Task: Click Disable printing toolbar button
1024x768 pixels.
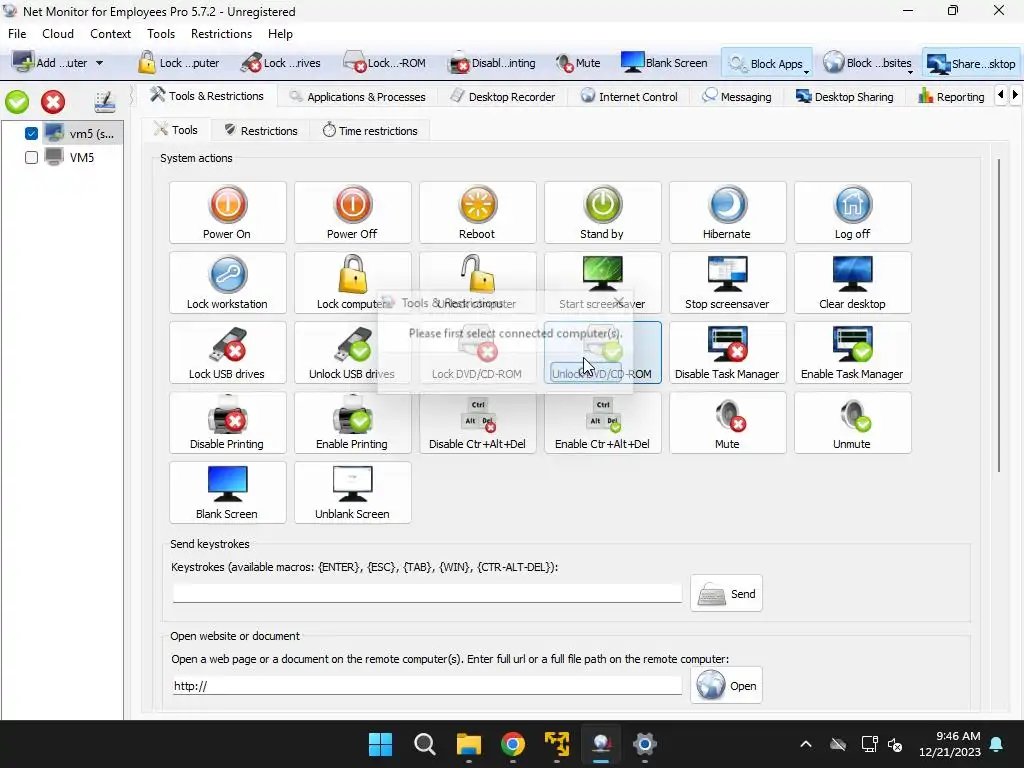Action: tap(492, 63)
